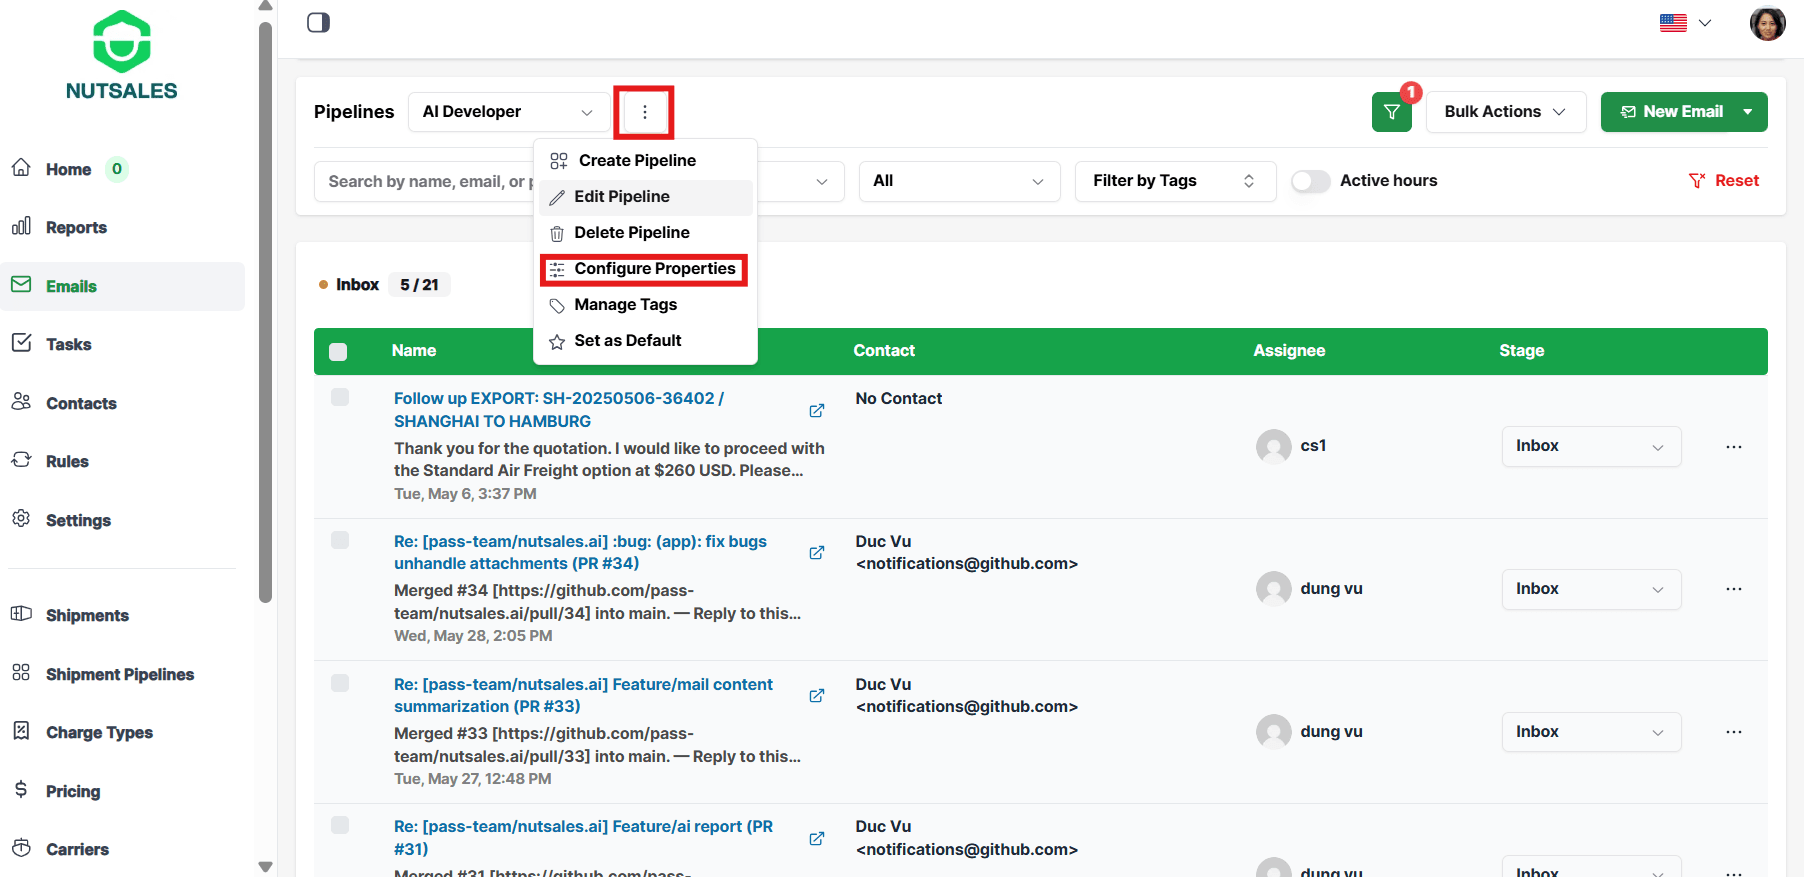
Task: Select Delete Pipeline from menu
Action: [x=645, y=233]
